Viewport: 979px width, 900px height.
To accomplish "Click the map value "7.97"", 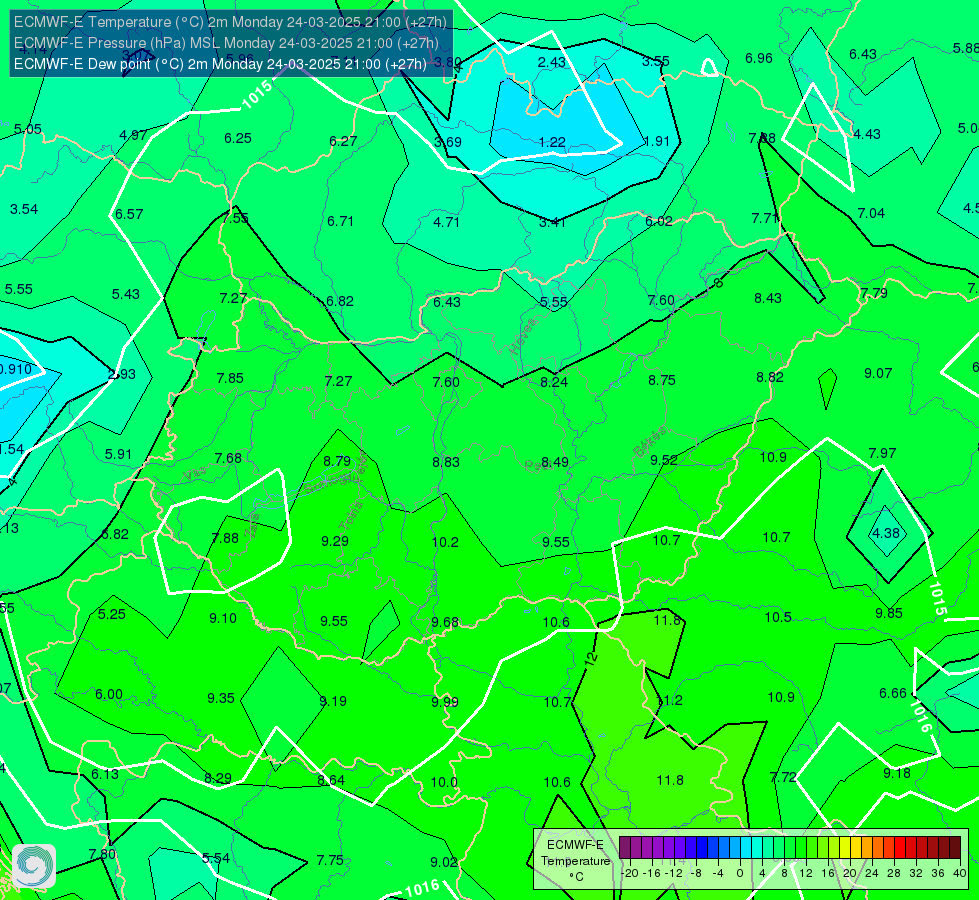I will coord(882,453).
